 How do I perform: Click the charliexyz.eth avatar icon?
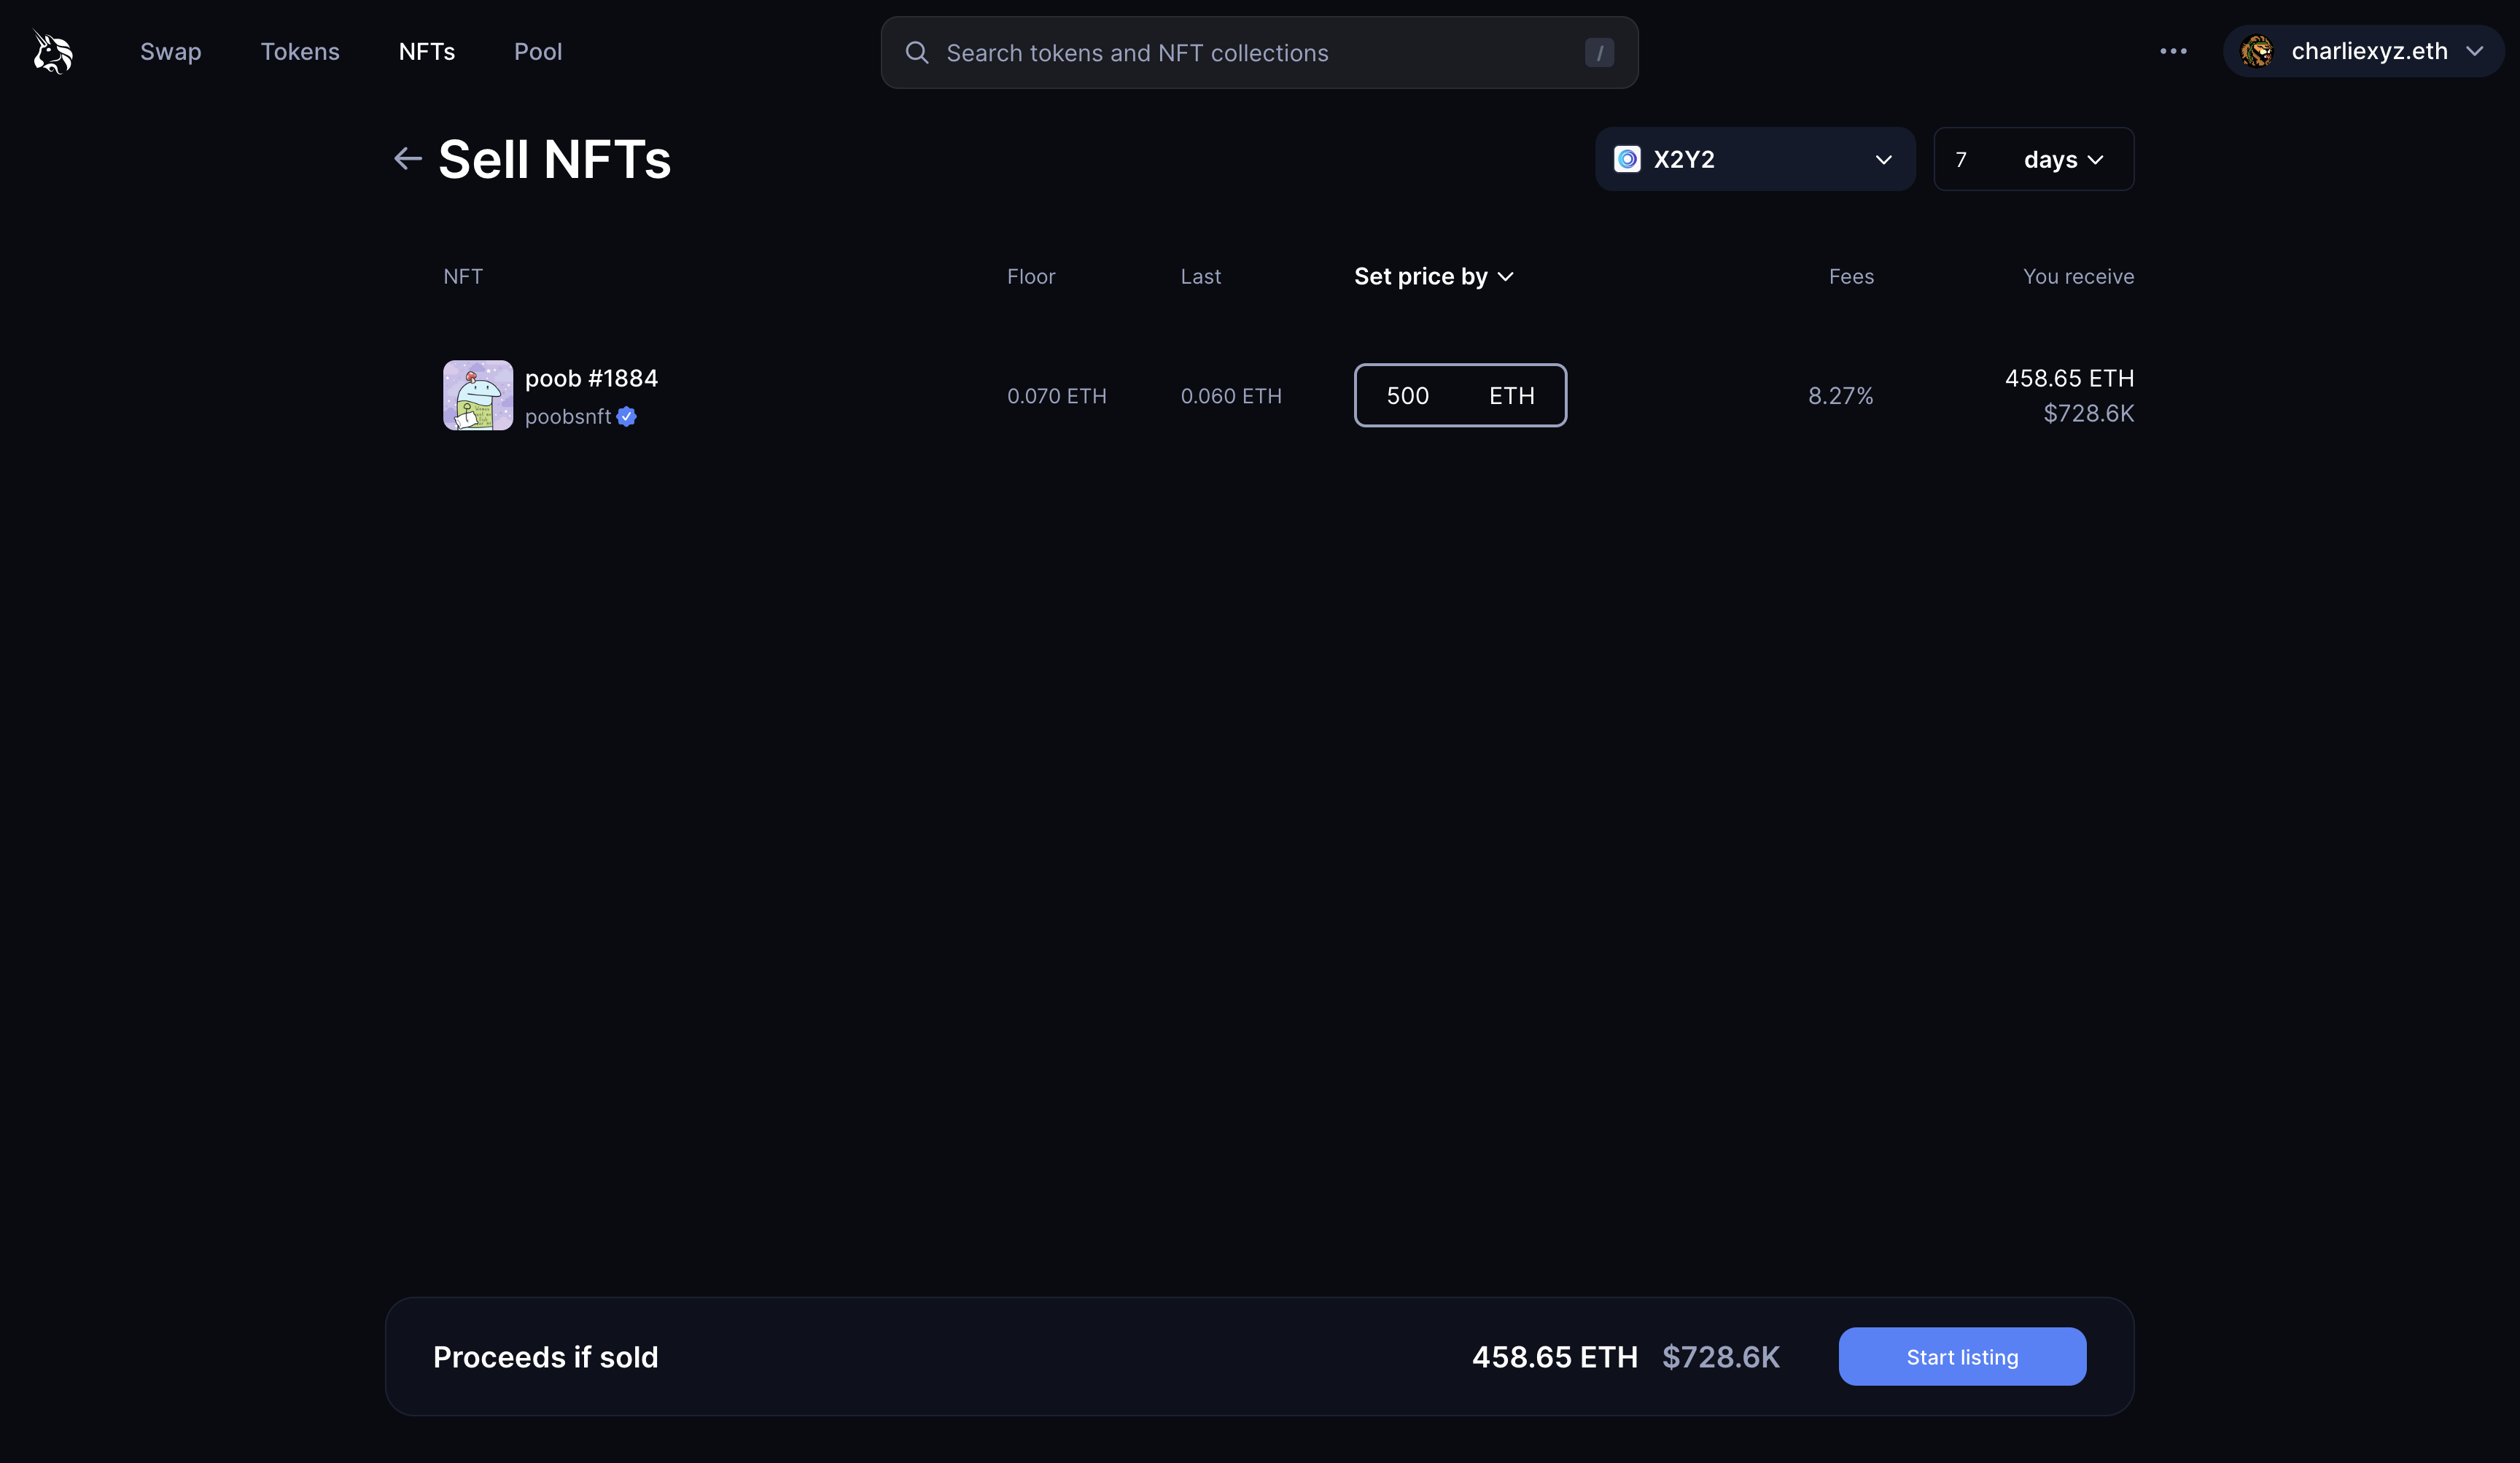(2256, 52)
